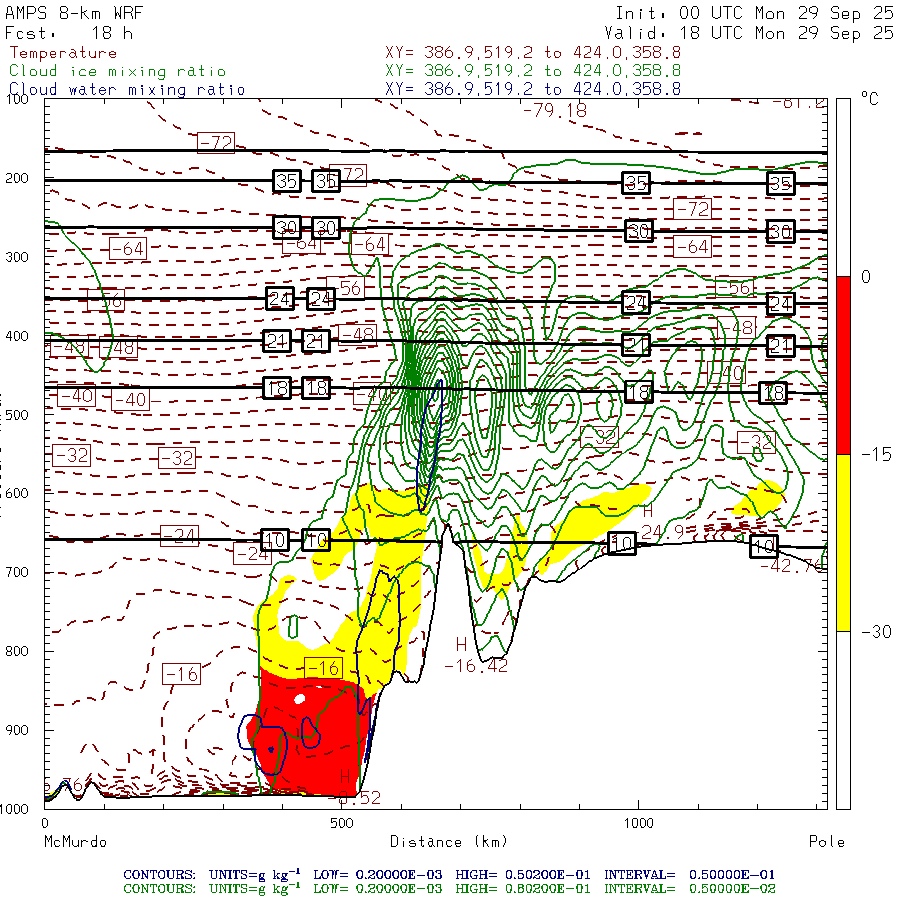Click the blue "Cloud water mixing ratio" label
This screenshot has width=900, height=900.
click(127, 90)
